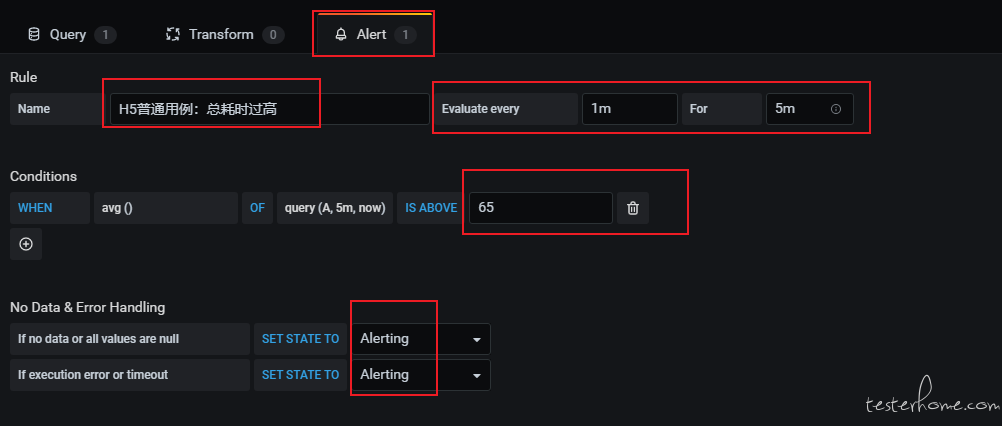Viewport: 1002px width, 426px height.
Task: Click the Evaluate every 1m field
Action: (x=629, y=109)
